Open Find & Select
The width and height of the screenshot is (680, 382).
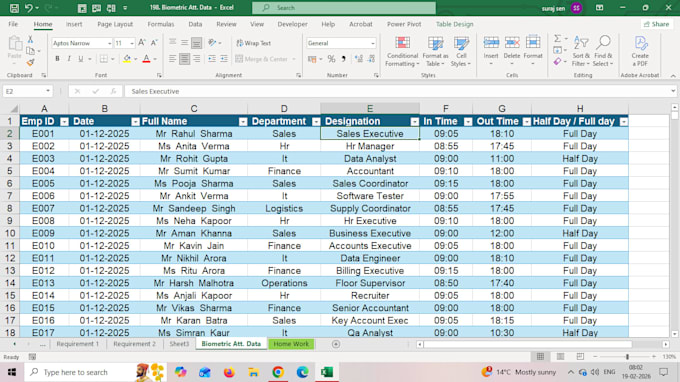[603, 52]
